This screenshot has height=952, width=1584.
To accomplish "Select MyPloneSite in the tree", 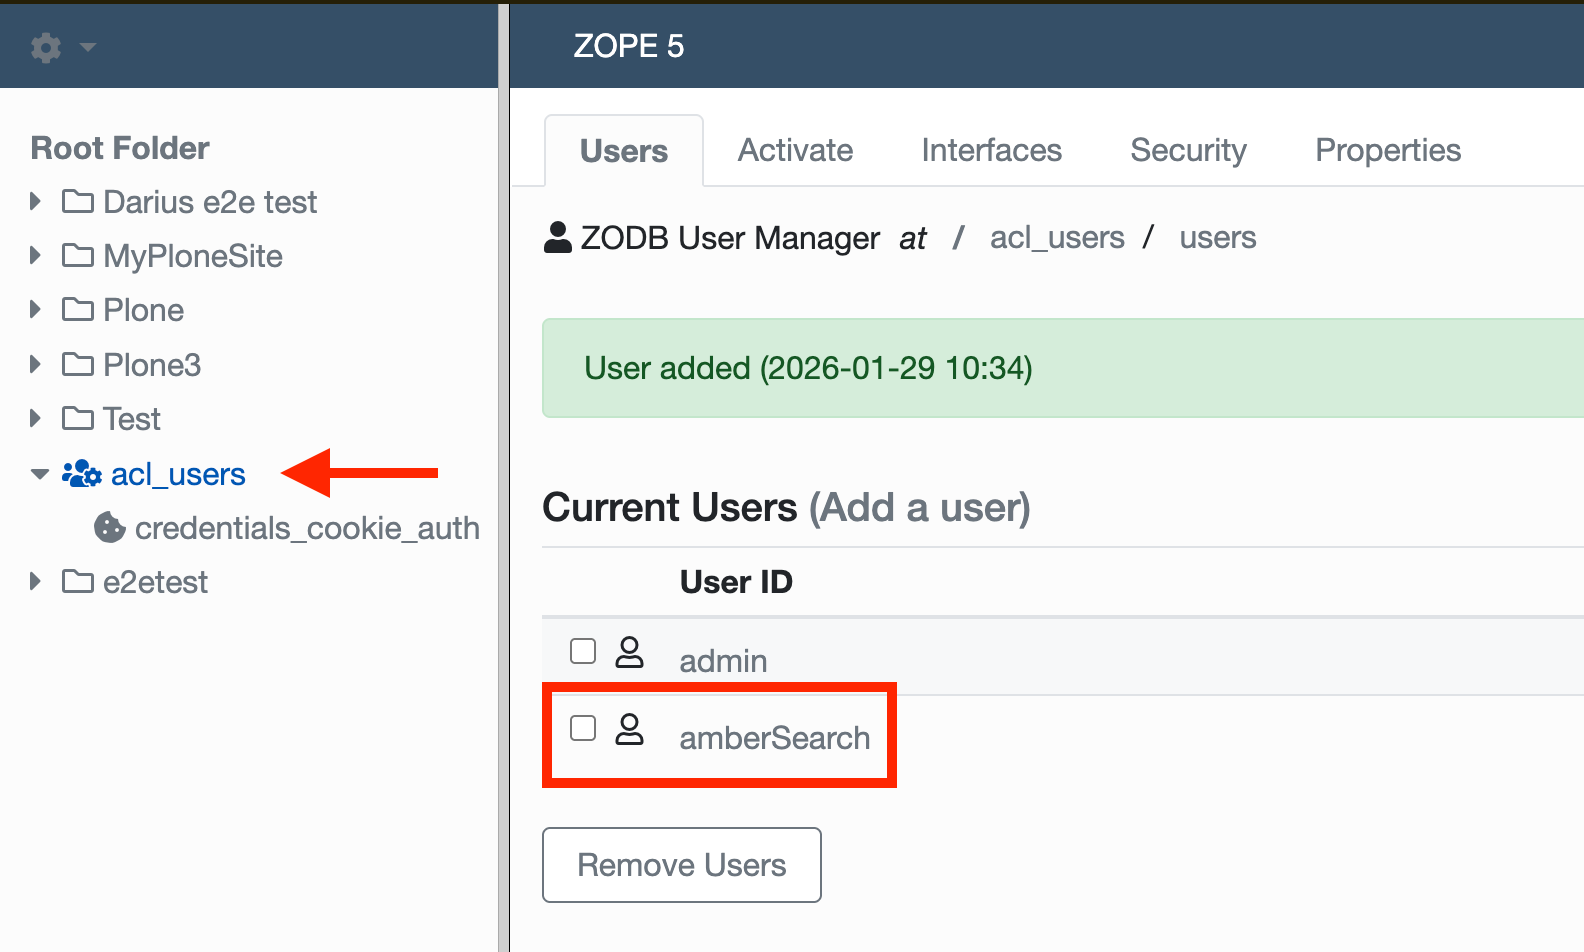I will (x=193, y=256).
